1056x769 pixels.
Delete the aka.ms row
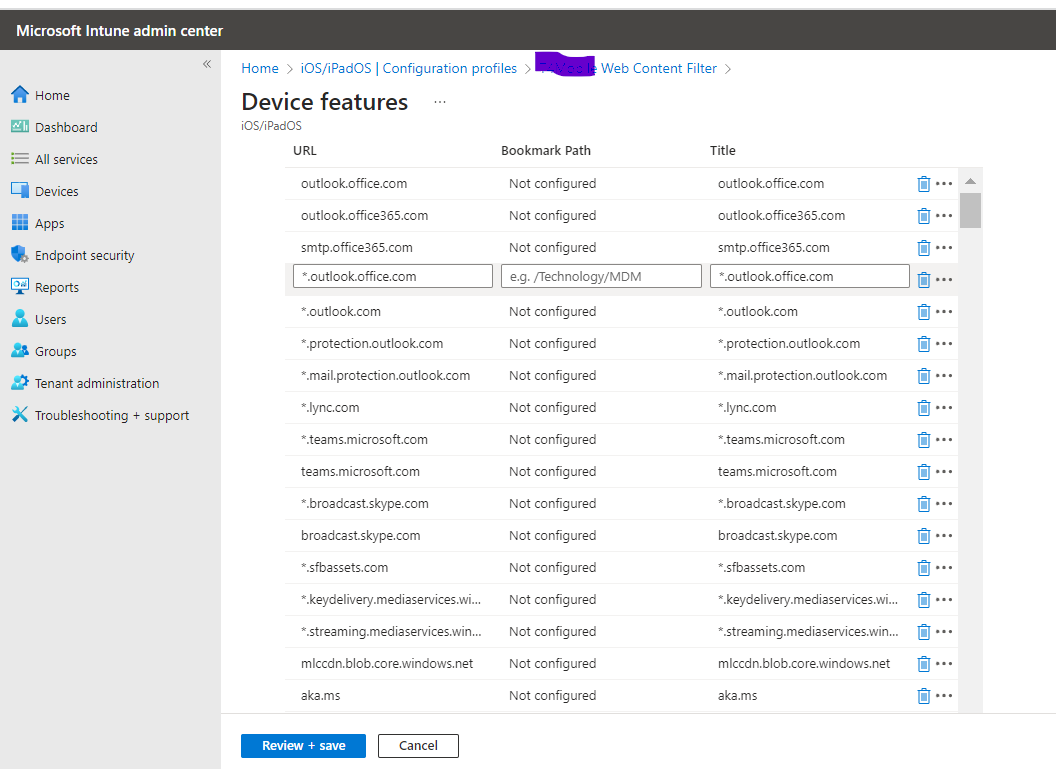coord(923,696)
